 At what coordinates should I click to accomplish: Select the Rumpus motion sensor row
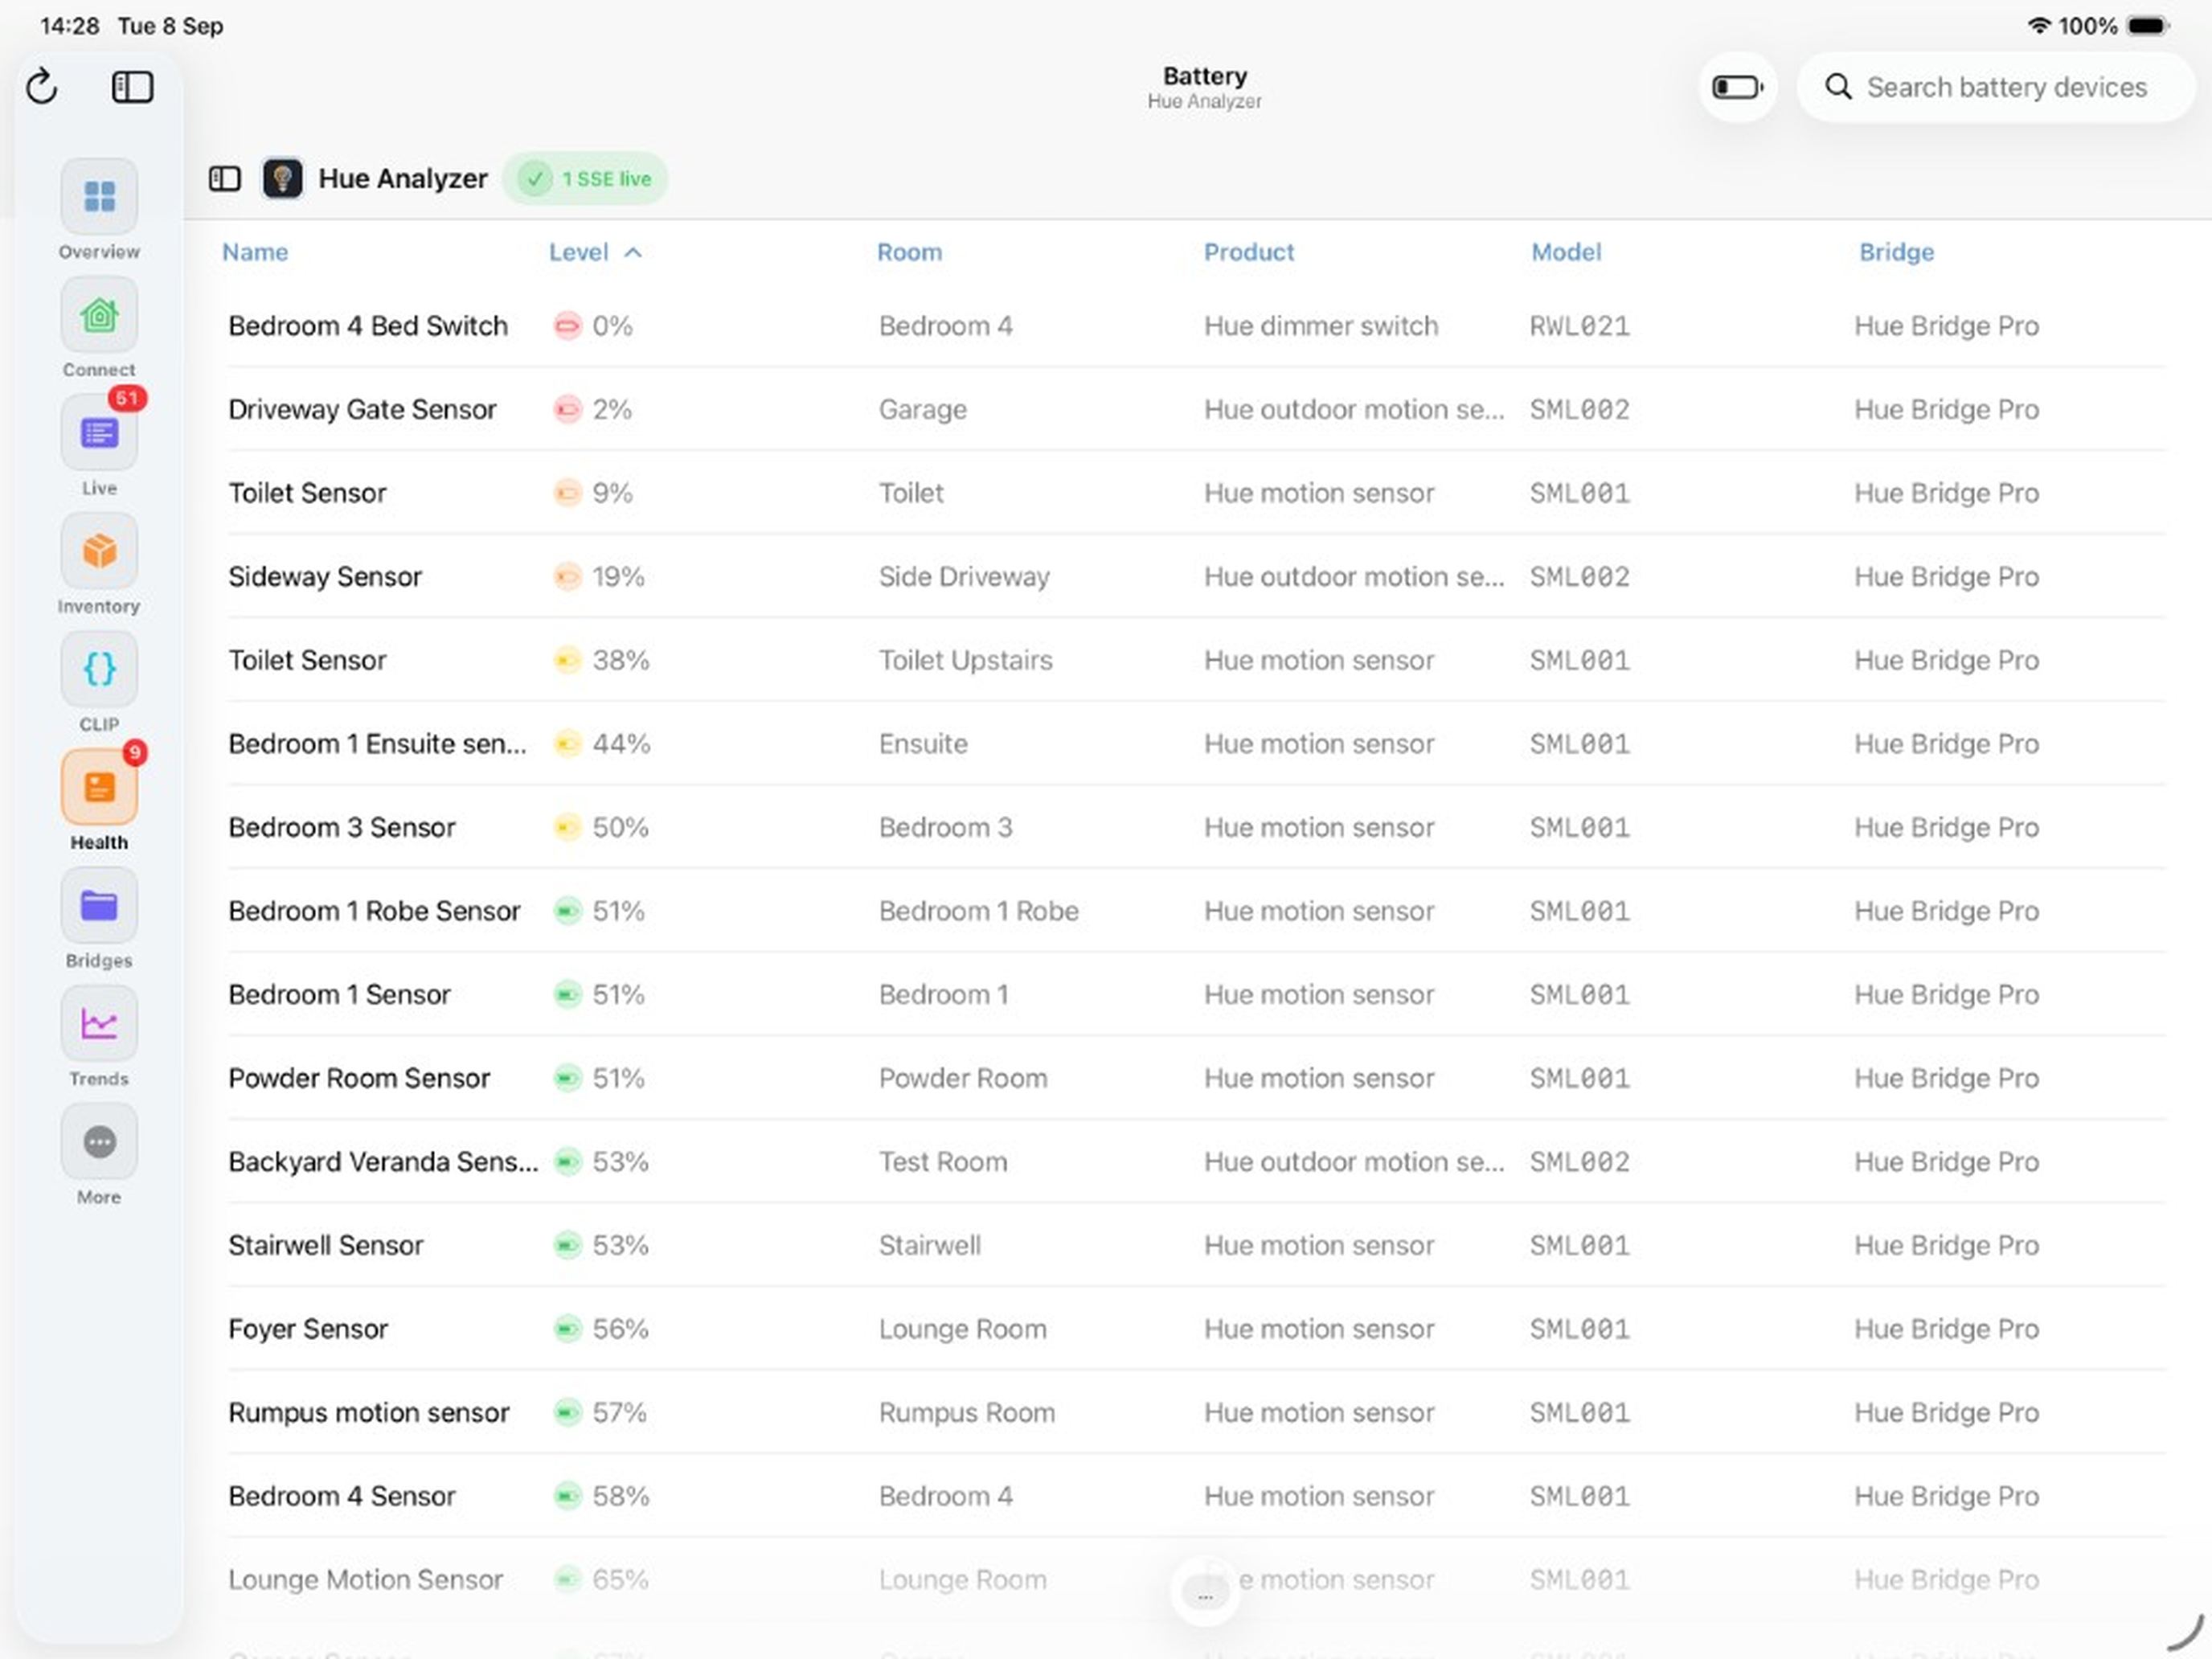1196,1412
